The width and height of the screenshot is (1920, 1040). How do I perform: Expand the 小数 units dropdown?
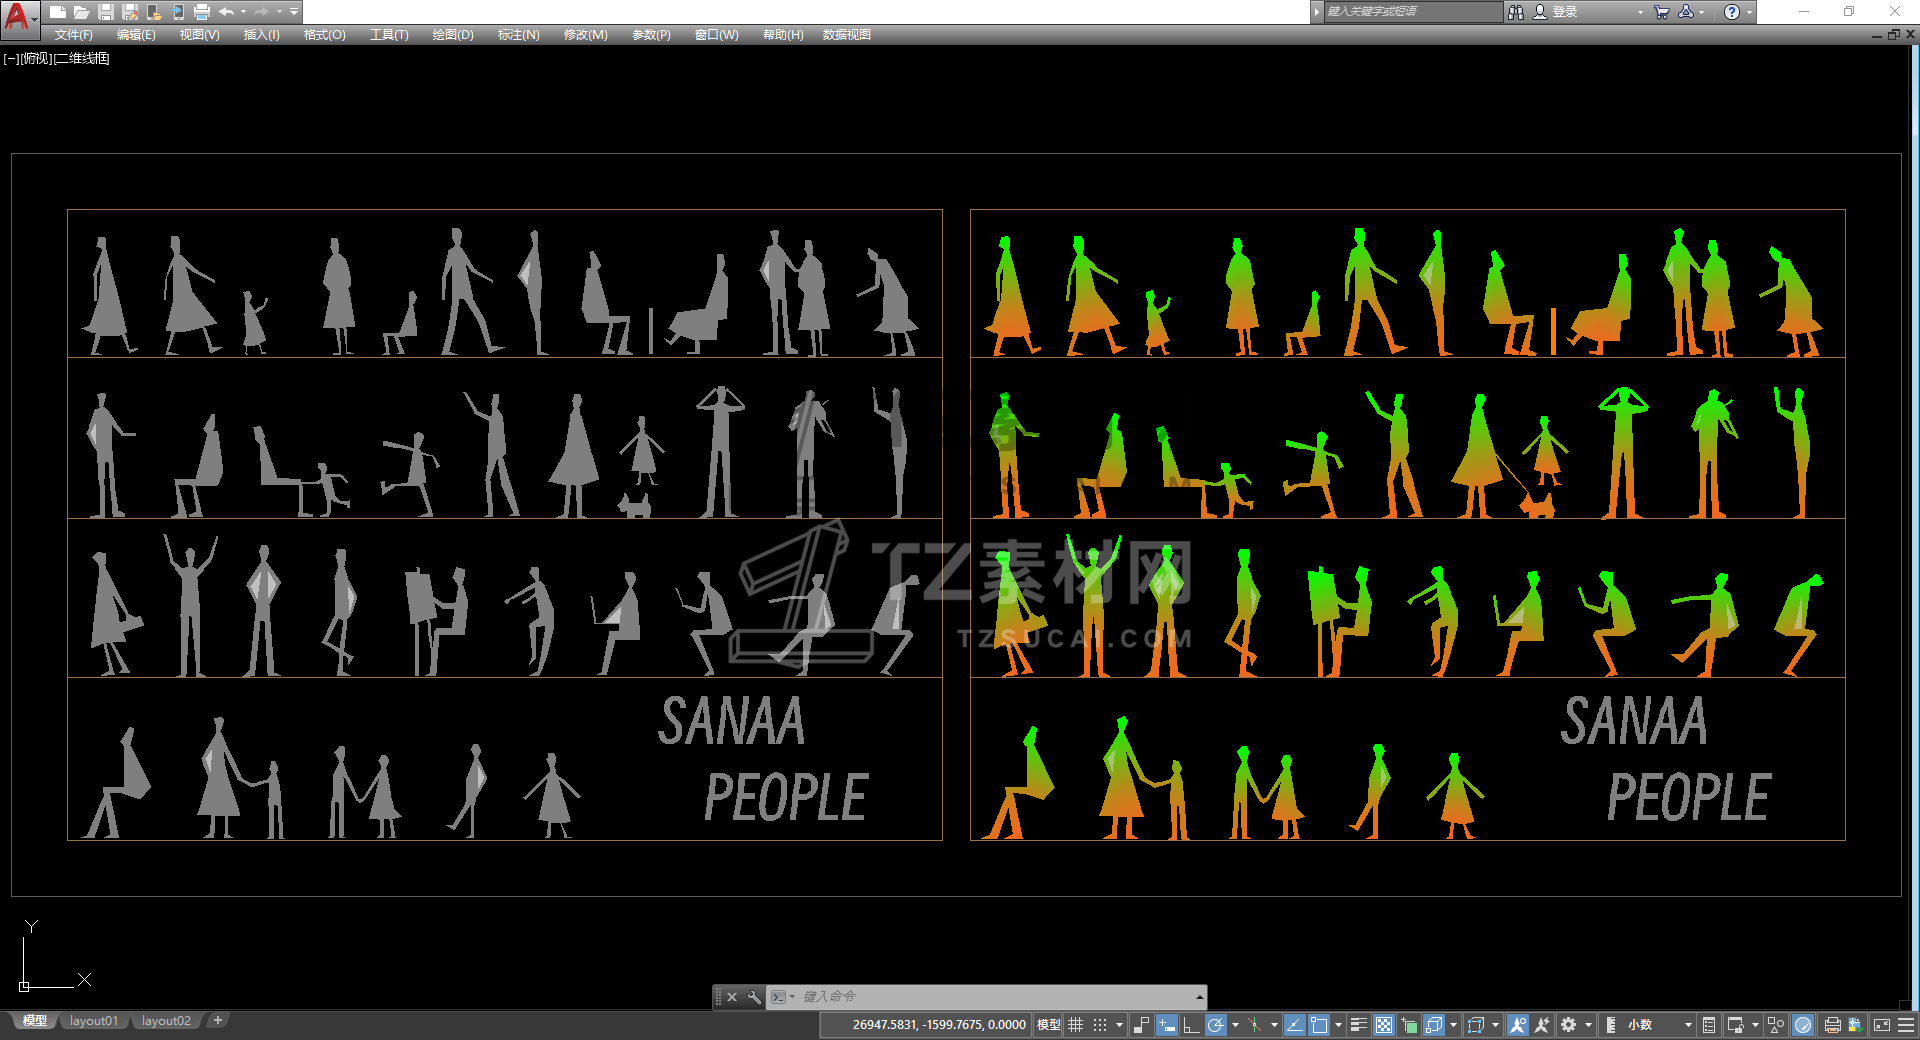click(1687, 1025)
